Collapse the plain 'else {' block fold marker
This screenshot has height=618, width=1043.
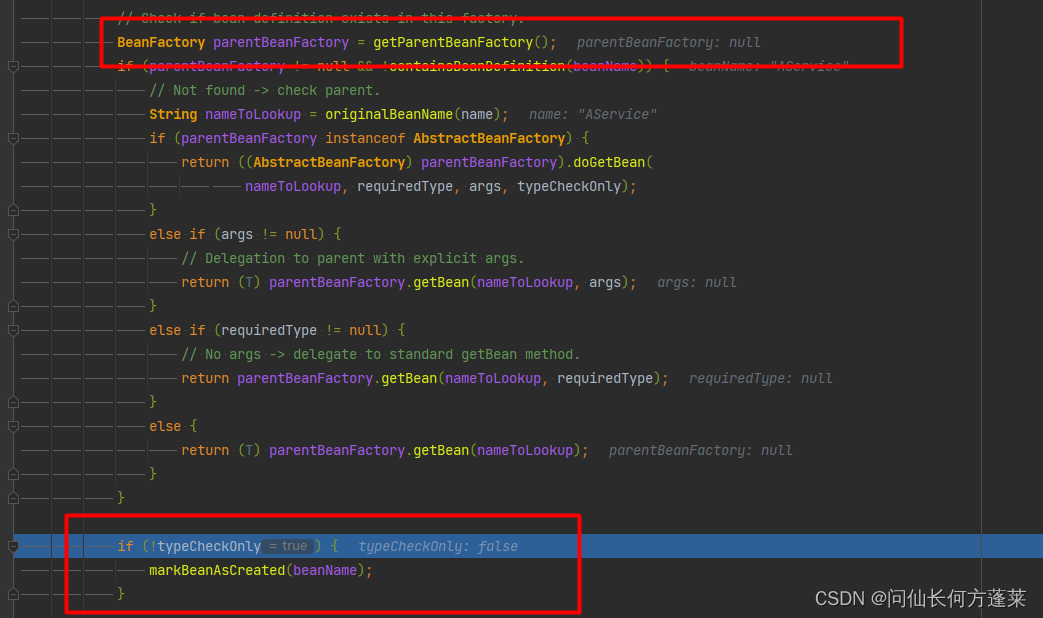pos(13,426)
